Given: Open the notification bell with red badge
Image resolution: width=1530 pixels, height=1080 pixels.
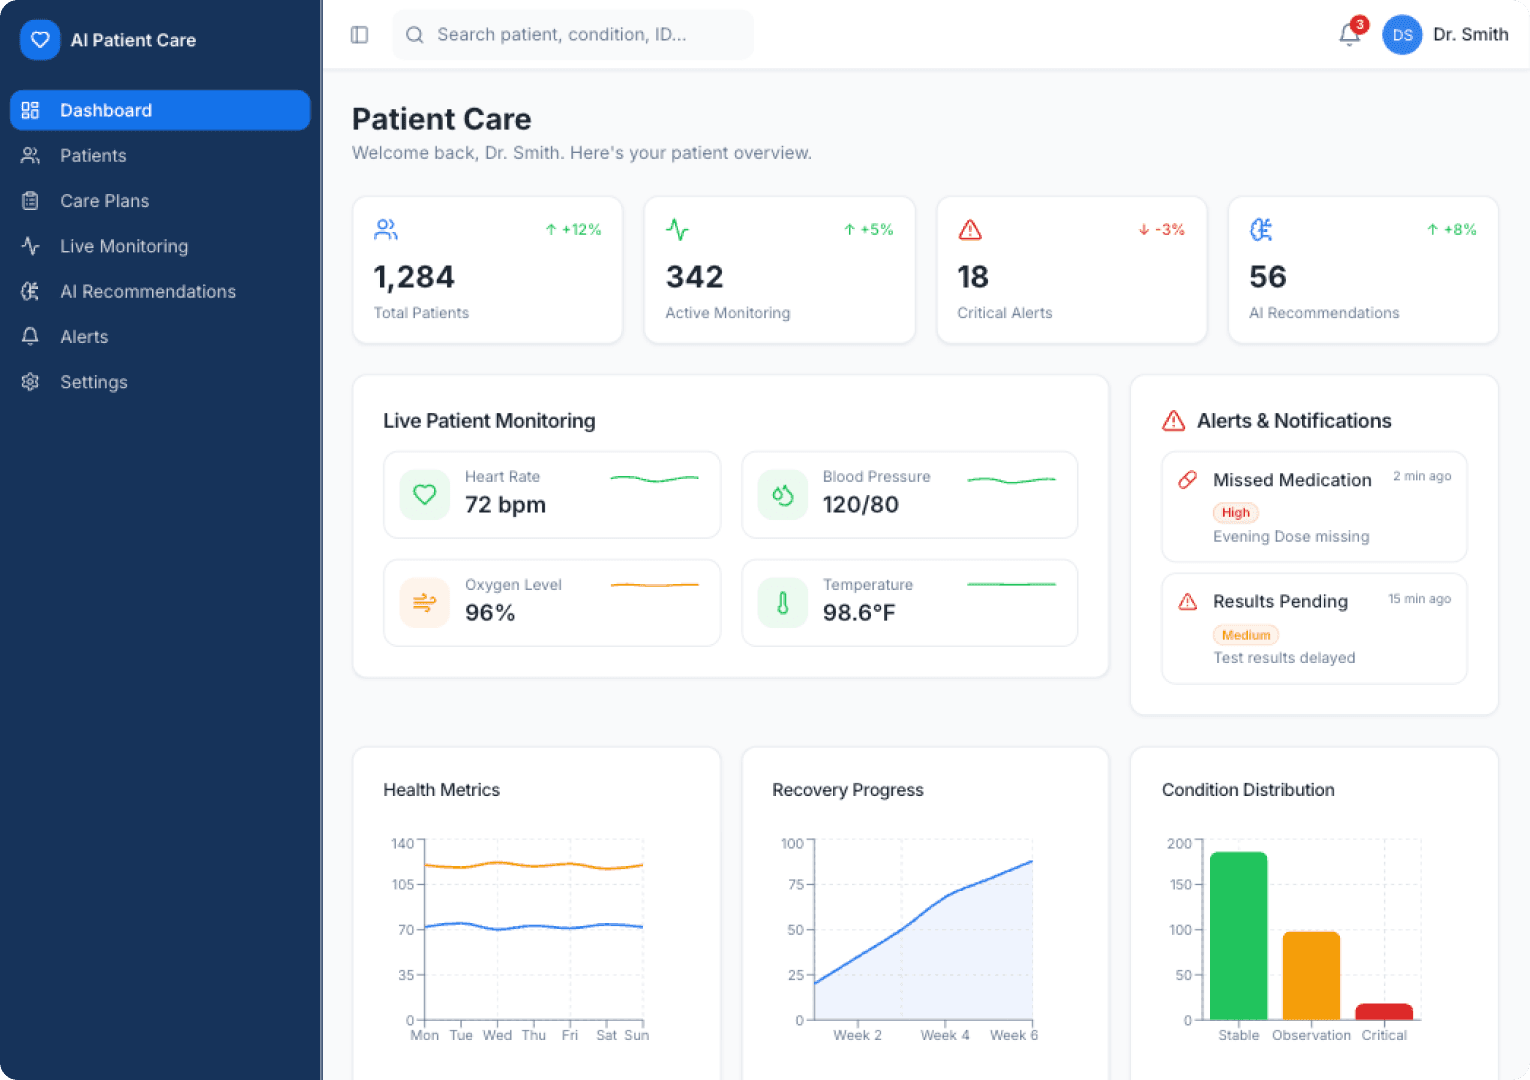Looking at the screenshot, I should coord(1349,35).
